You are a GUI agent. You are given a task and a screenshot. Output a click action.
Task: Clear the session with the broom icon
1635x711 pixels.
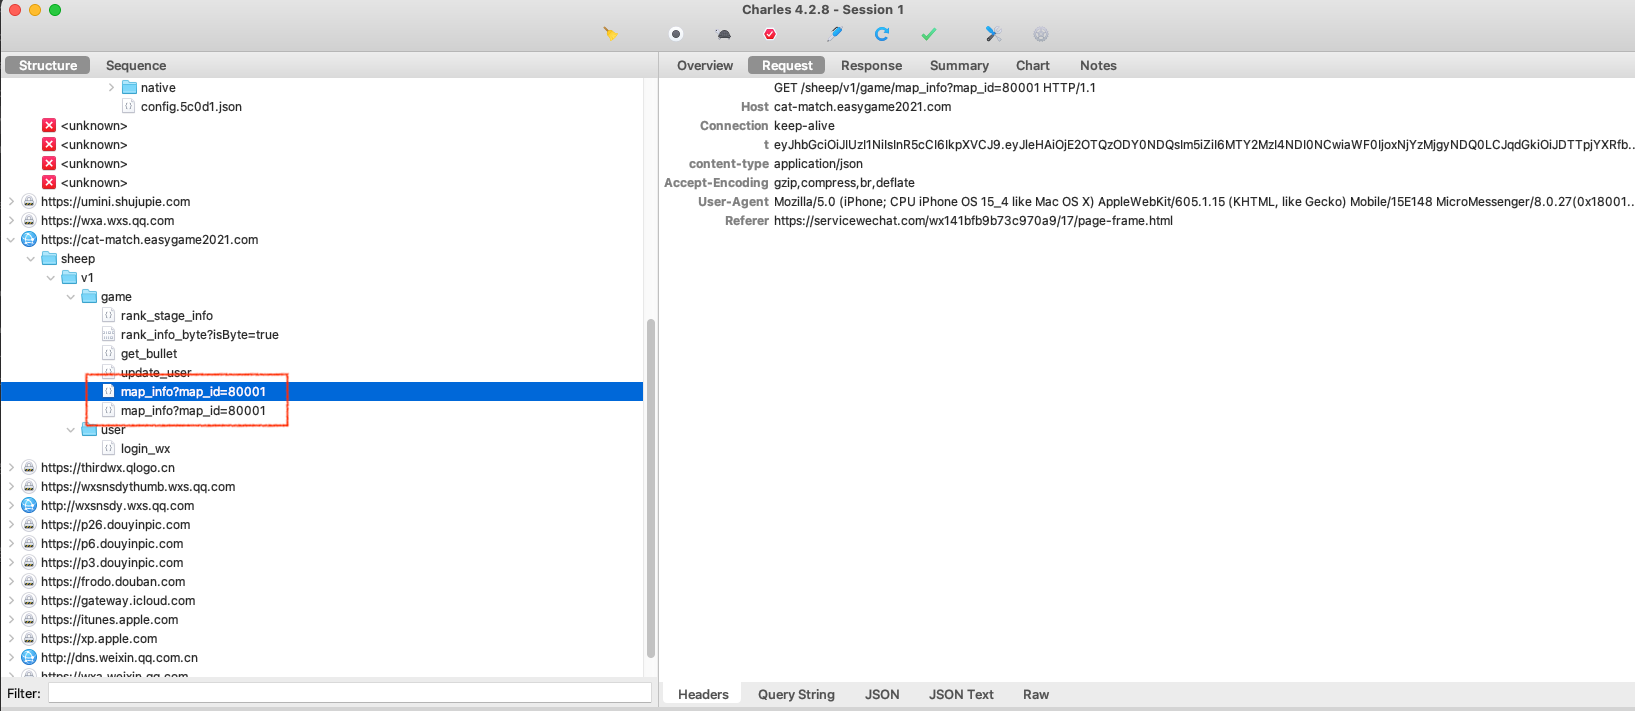click(x=610, y=34)
